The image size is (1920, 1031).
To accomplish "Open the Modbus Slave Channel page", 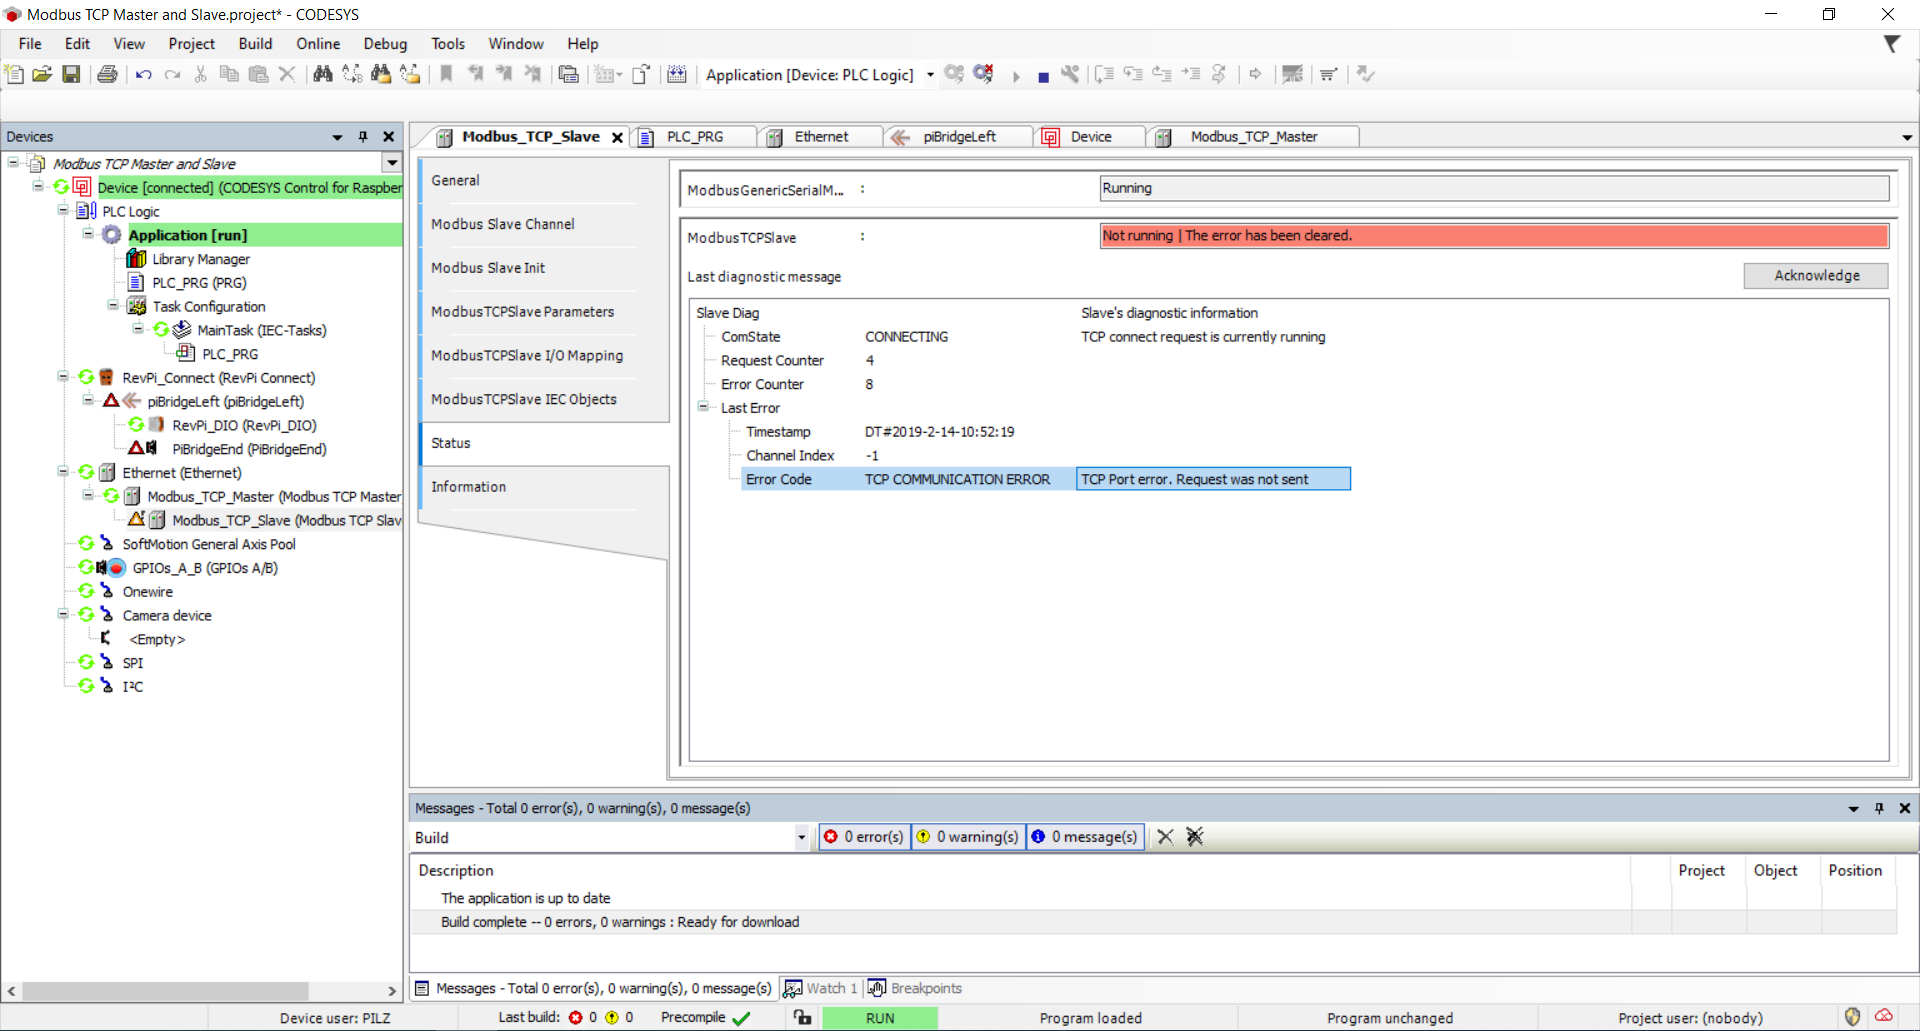I will click(503, 224).
